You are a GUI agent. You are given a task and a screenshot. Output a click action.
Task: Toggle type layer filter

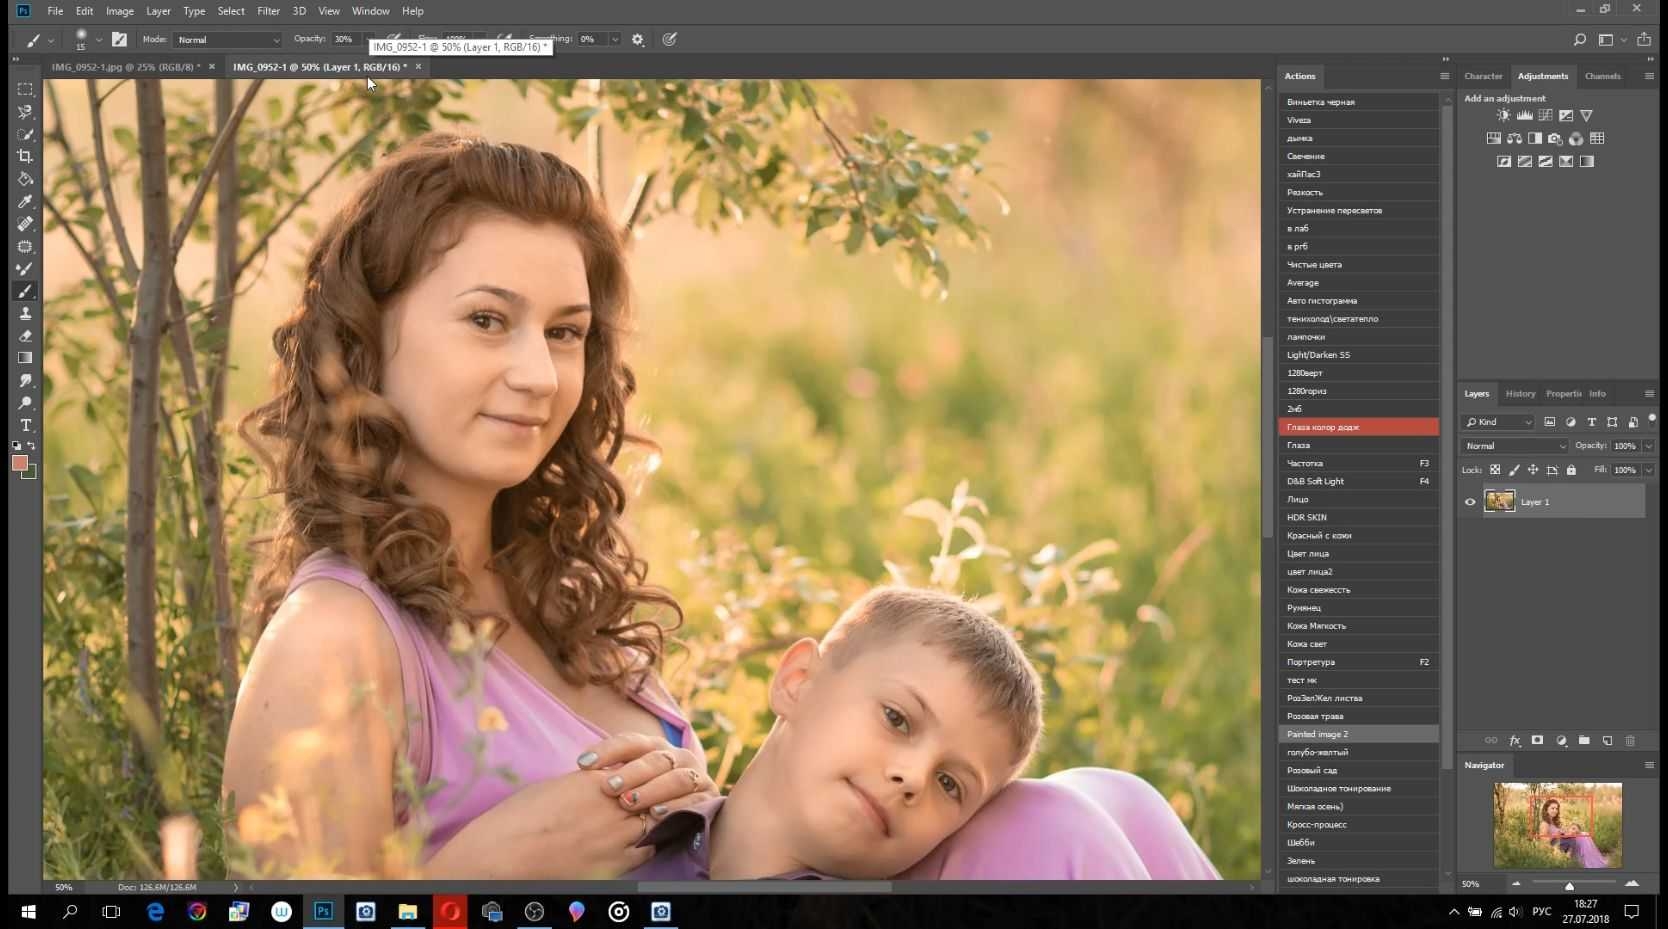point(1592,422)
